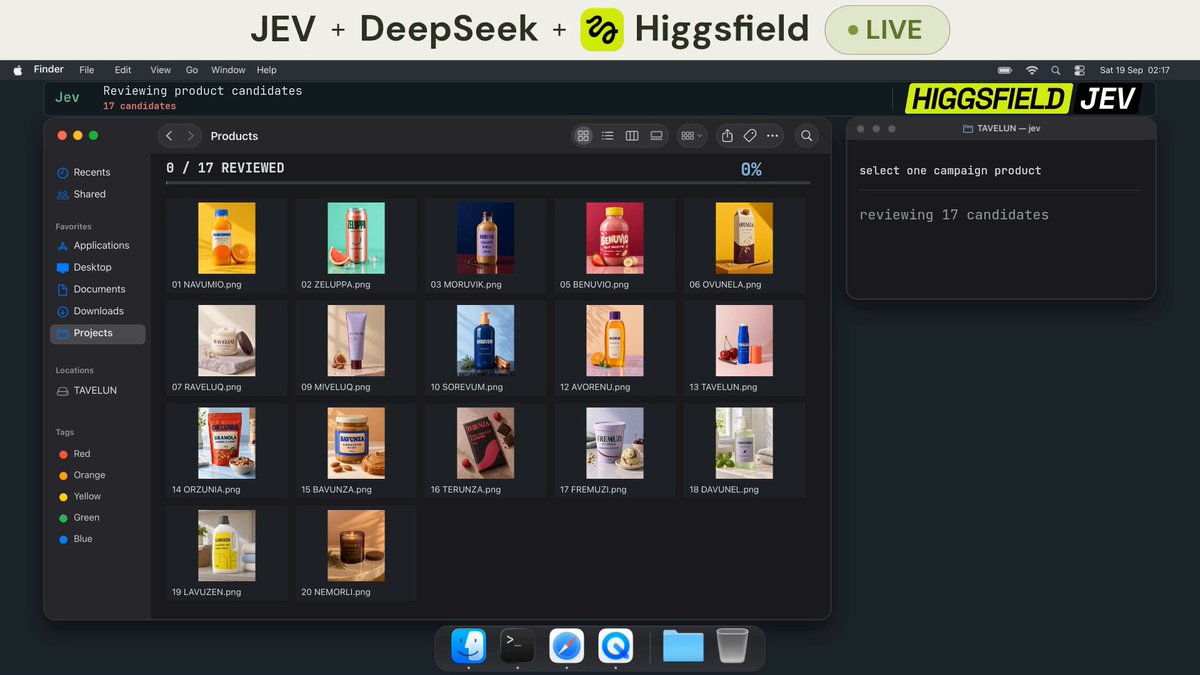Open the Help menu

[267, 70]
